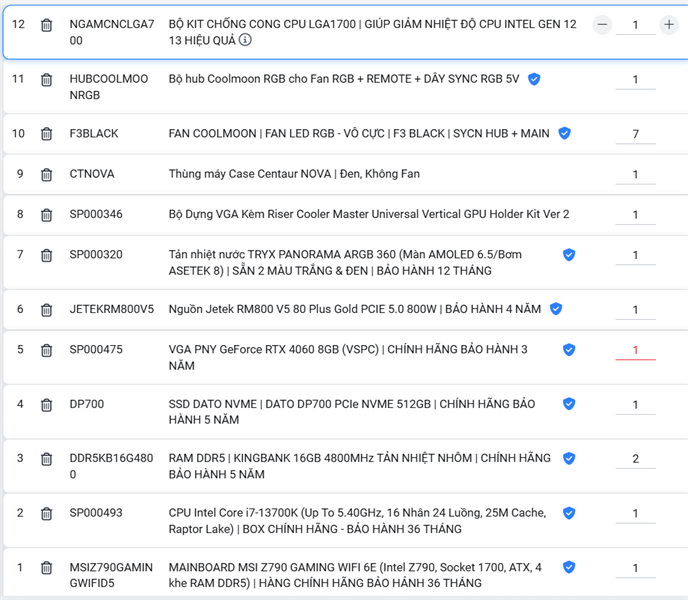
Task: Decrease quantity of row 12 with minus button
Action: (602, 24)
